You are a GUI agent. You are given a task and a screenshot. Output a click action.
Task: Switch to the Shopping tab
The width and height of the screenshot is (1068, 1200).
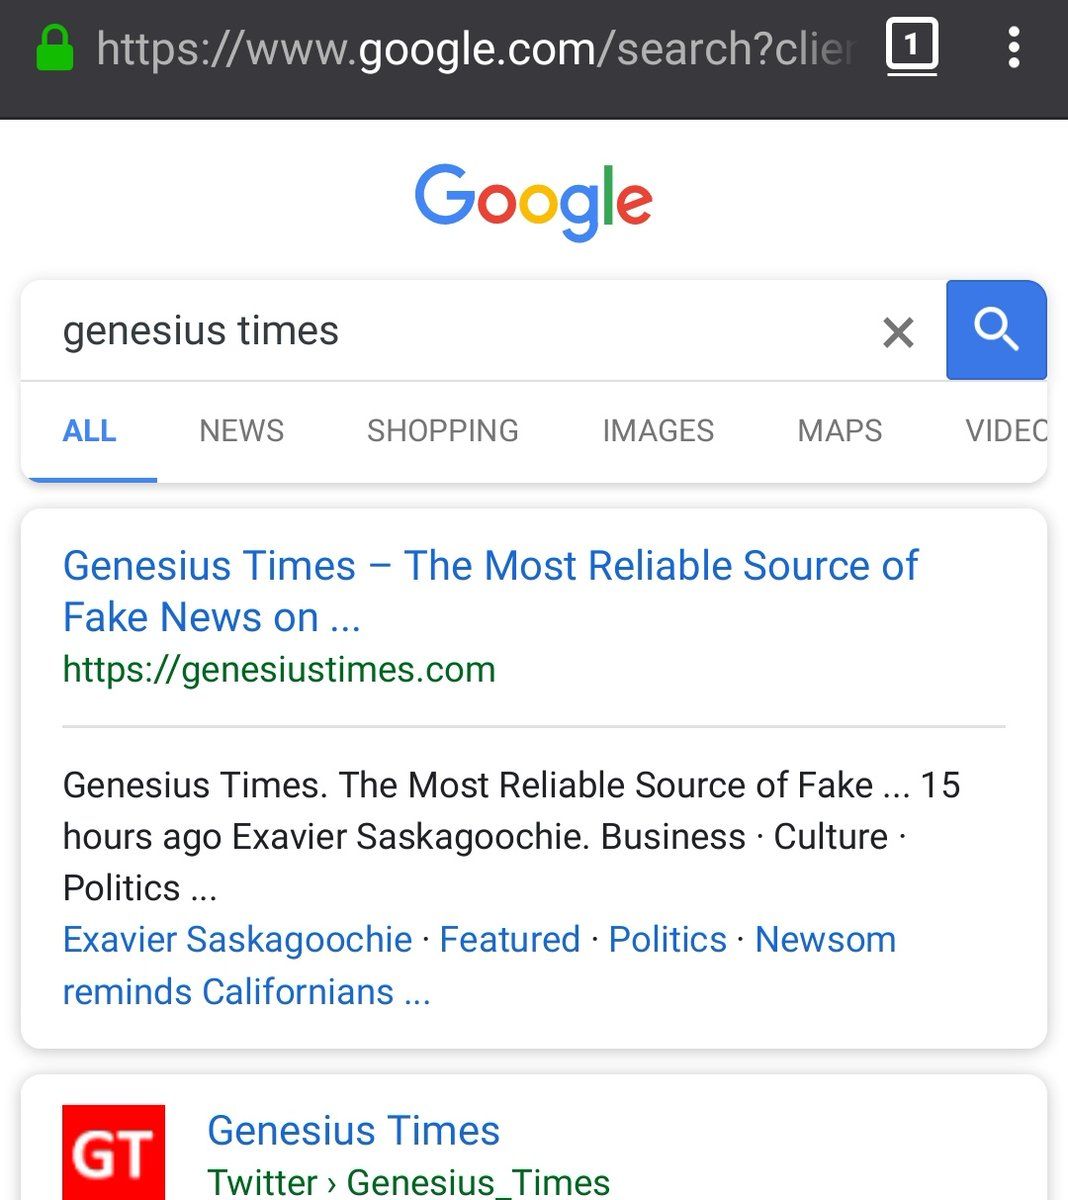point(442,431)
